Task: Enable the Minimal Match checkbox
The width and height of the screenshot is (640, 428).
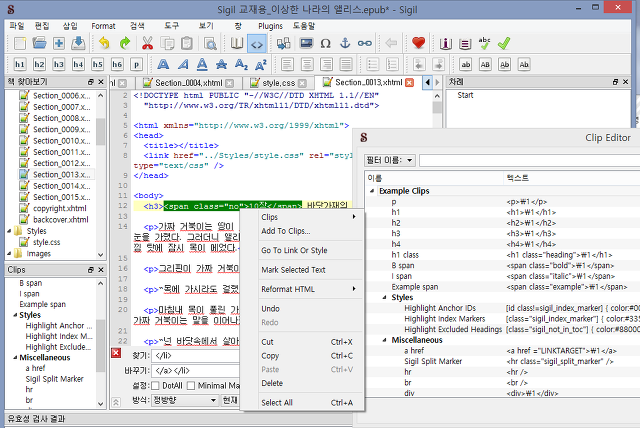Action: (x=191, y=386)
